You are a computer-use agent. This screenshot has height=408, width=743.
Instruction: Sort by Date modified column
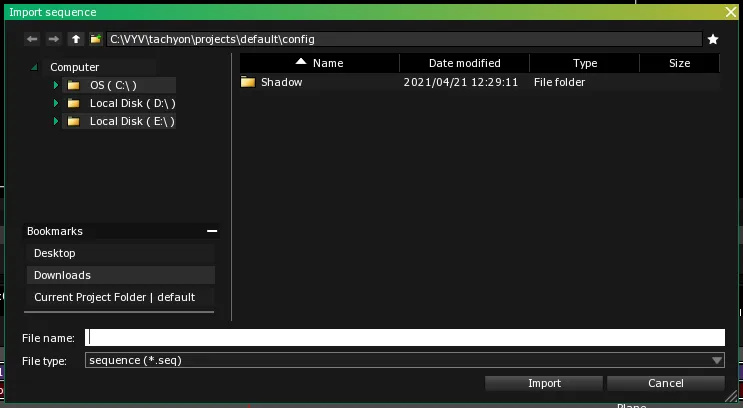click(x=464, y=63)
